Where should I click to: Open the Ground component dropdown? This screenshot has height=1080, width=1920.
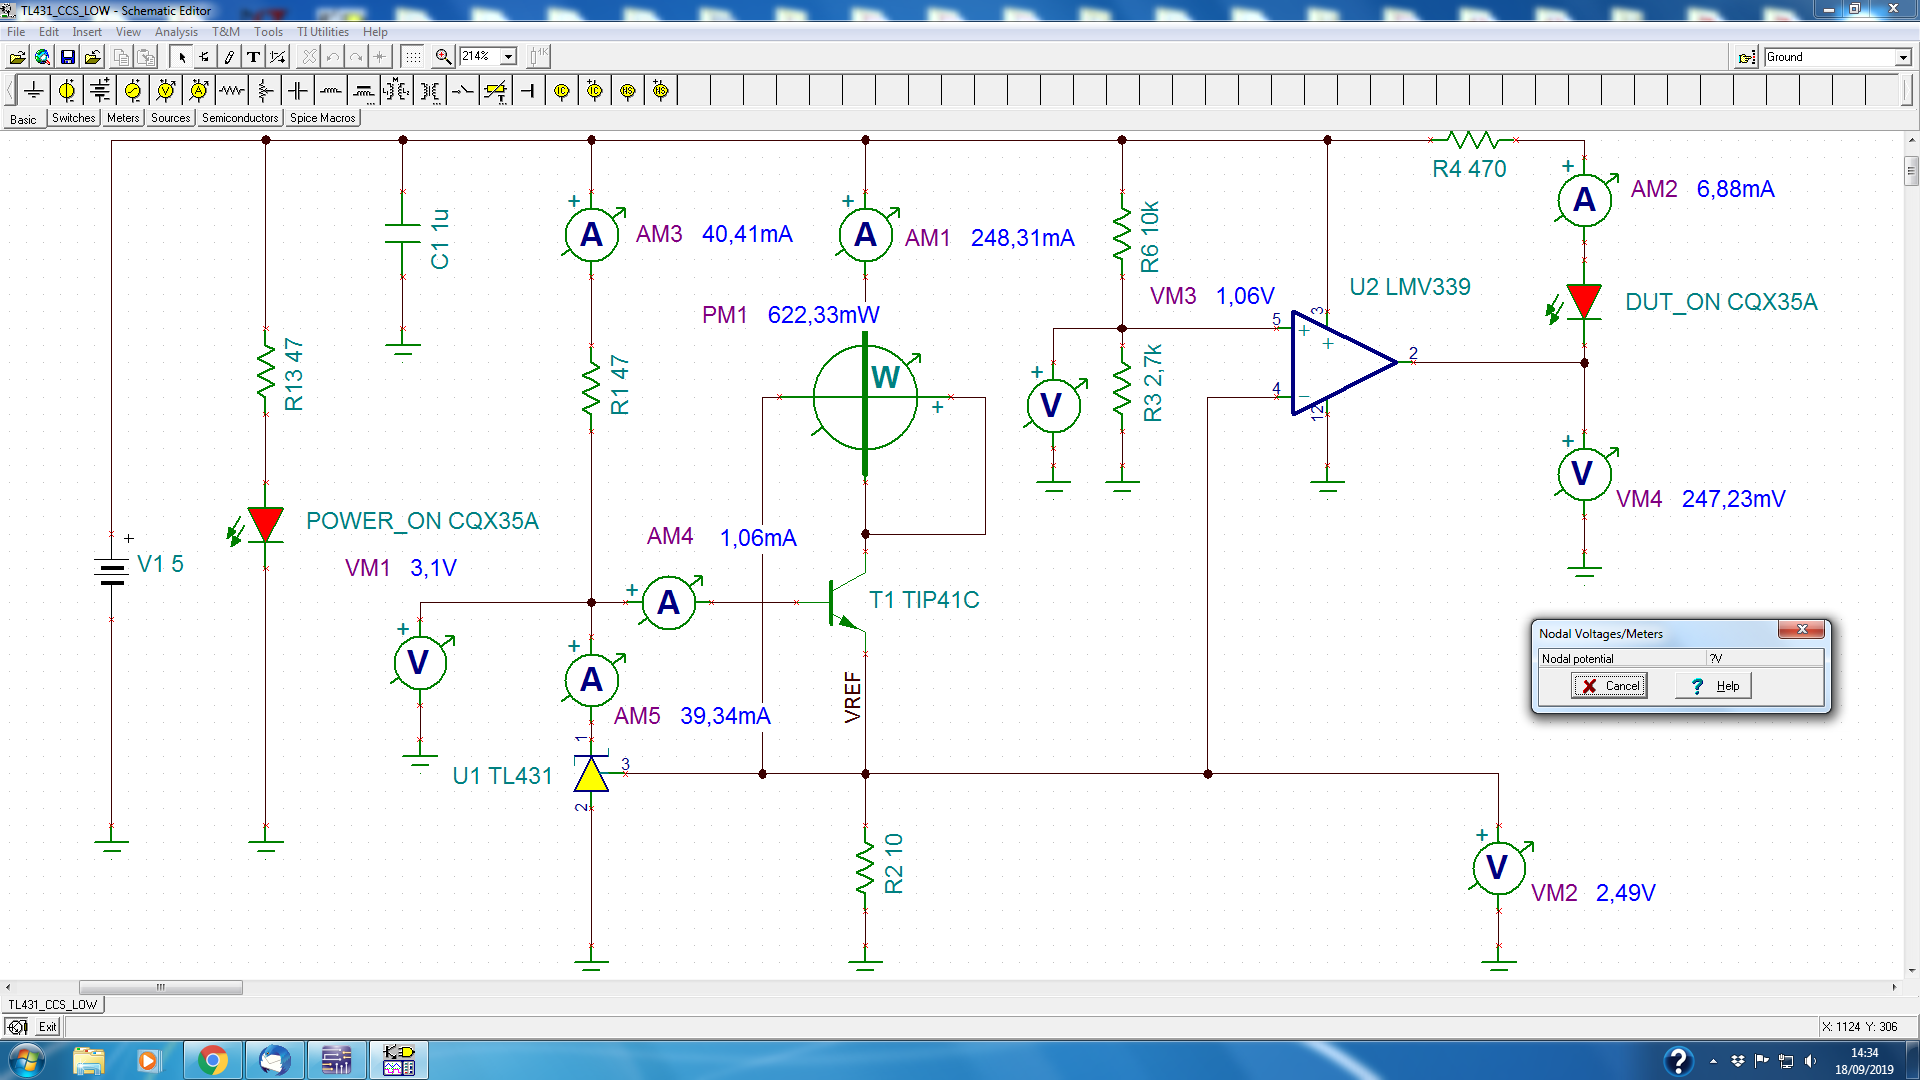pos(1903,57)
